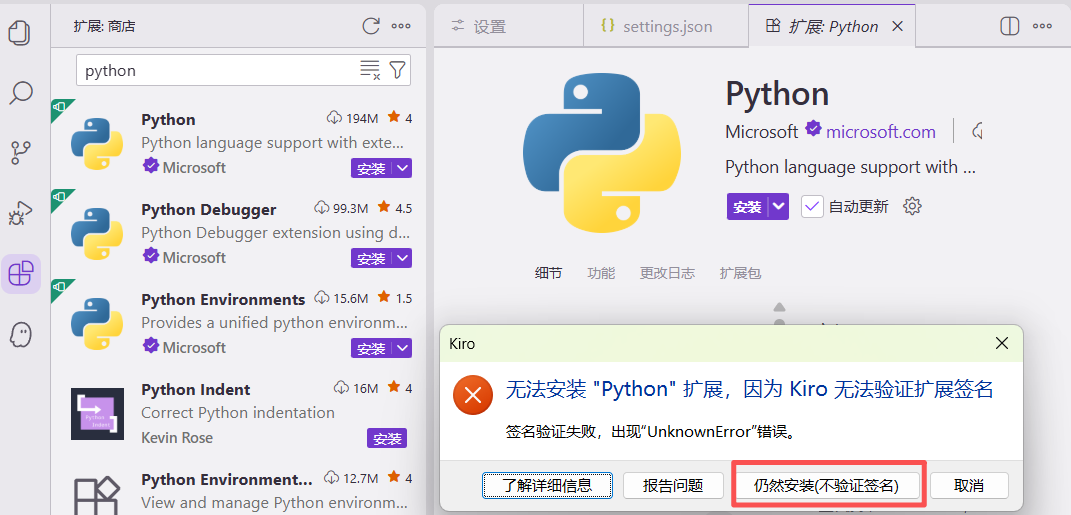Switch to the settings.json tab
Screen dimensions: 1071x515
pyautogui.click(x=666, y=27)
